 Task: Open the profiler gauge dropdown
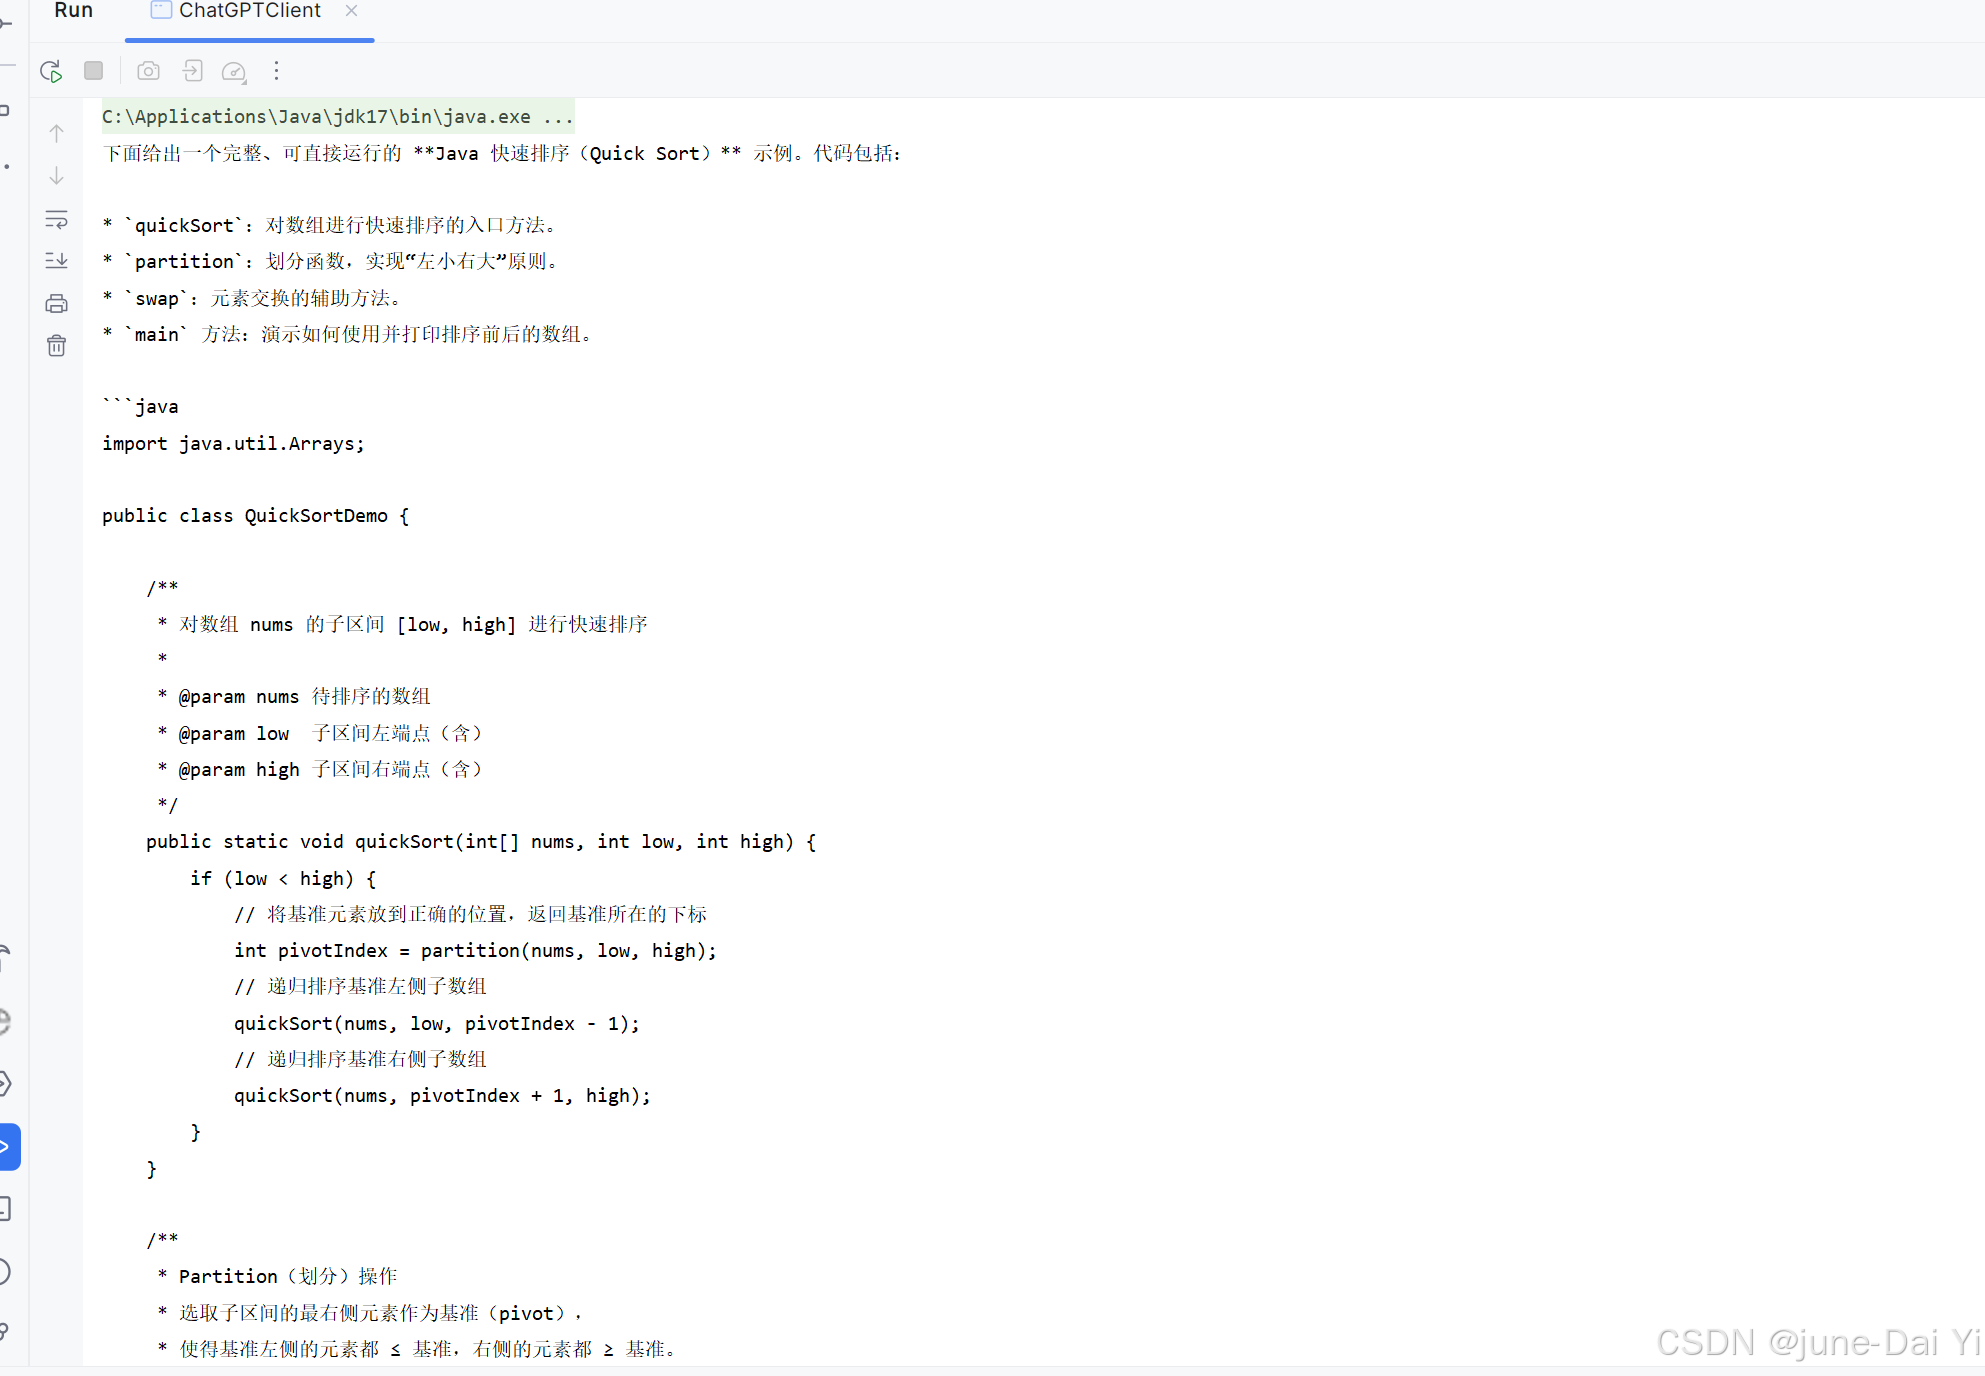point(234,71)
